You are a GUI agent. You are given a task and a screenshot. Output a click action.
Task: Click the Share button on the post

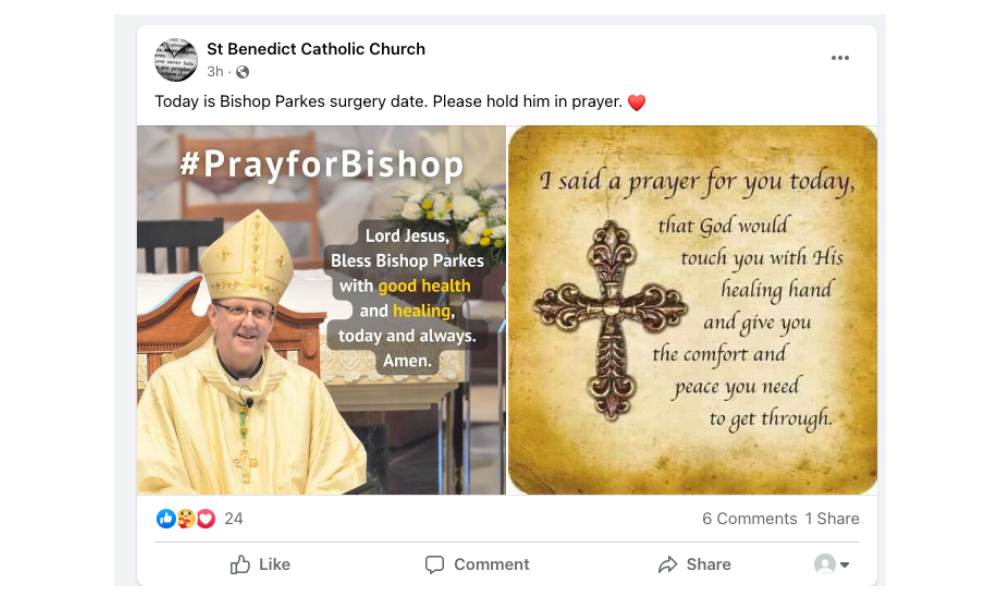pyautogui.click(x=693, y=564)
